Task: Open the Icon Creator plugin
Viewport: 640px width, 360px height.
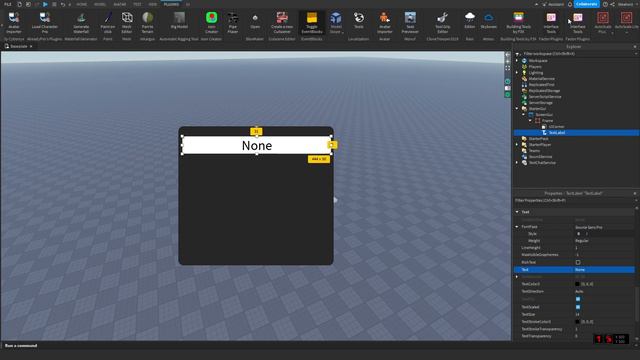Action: tap(211, 22)
